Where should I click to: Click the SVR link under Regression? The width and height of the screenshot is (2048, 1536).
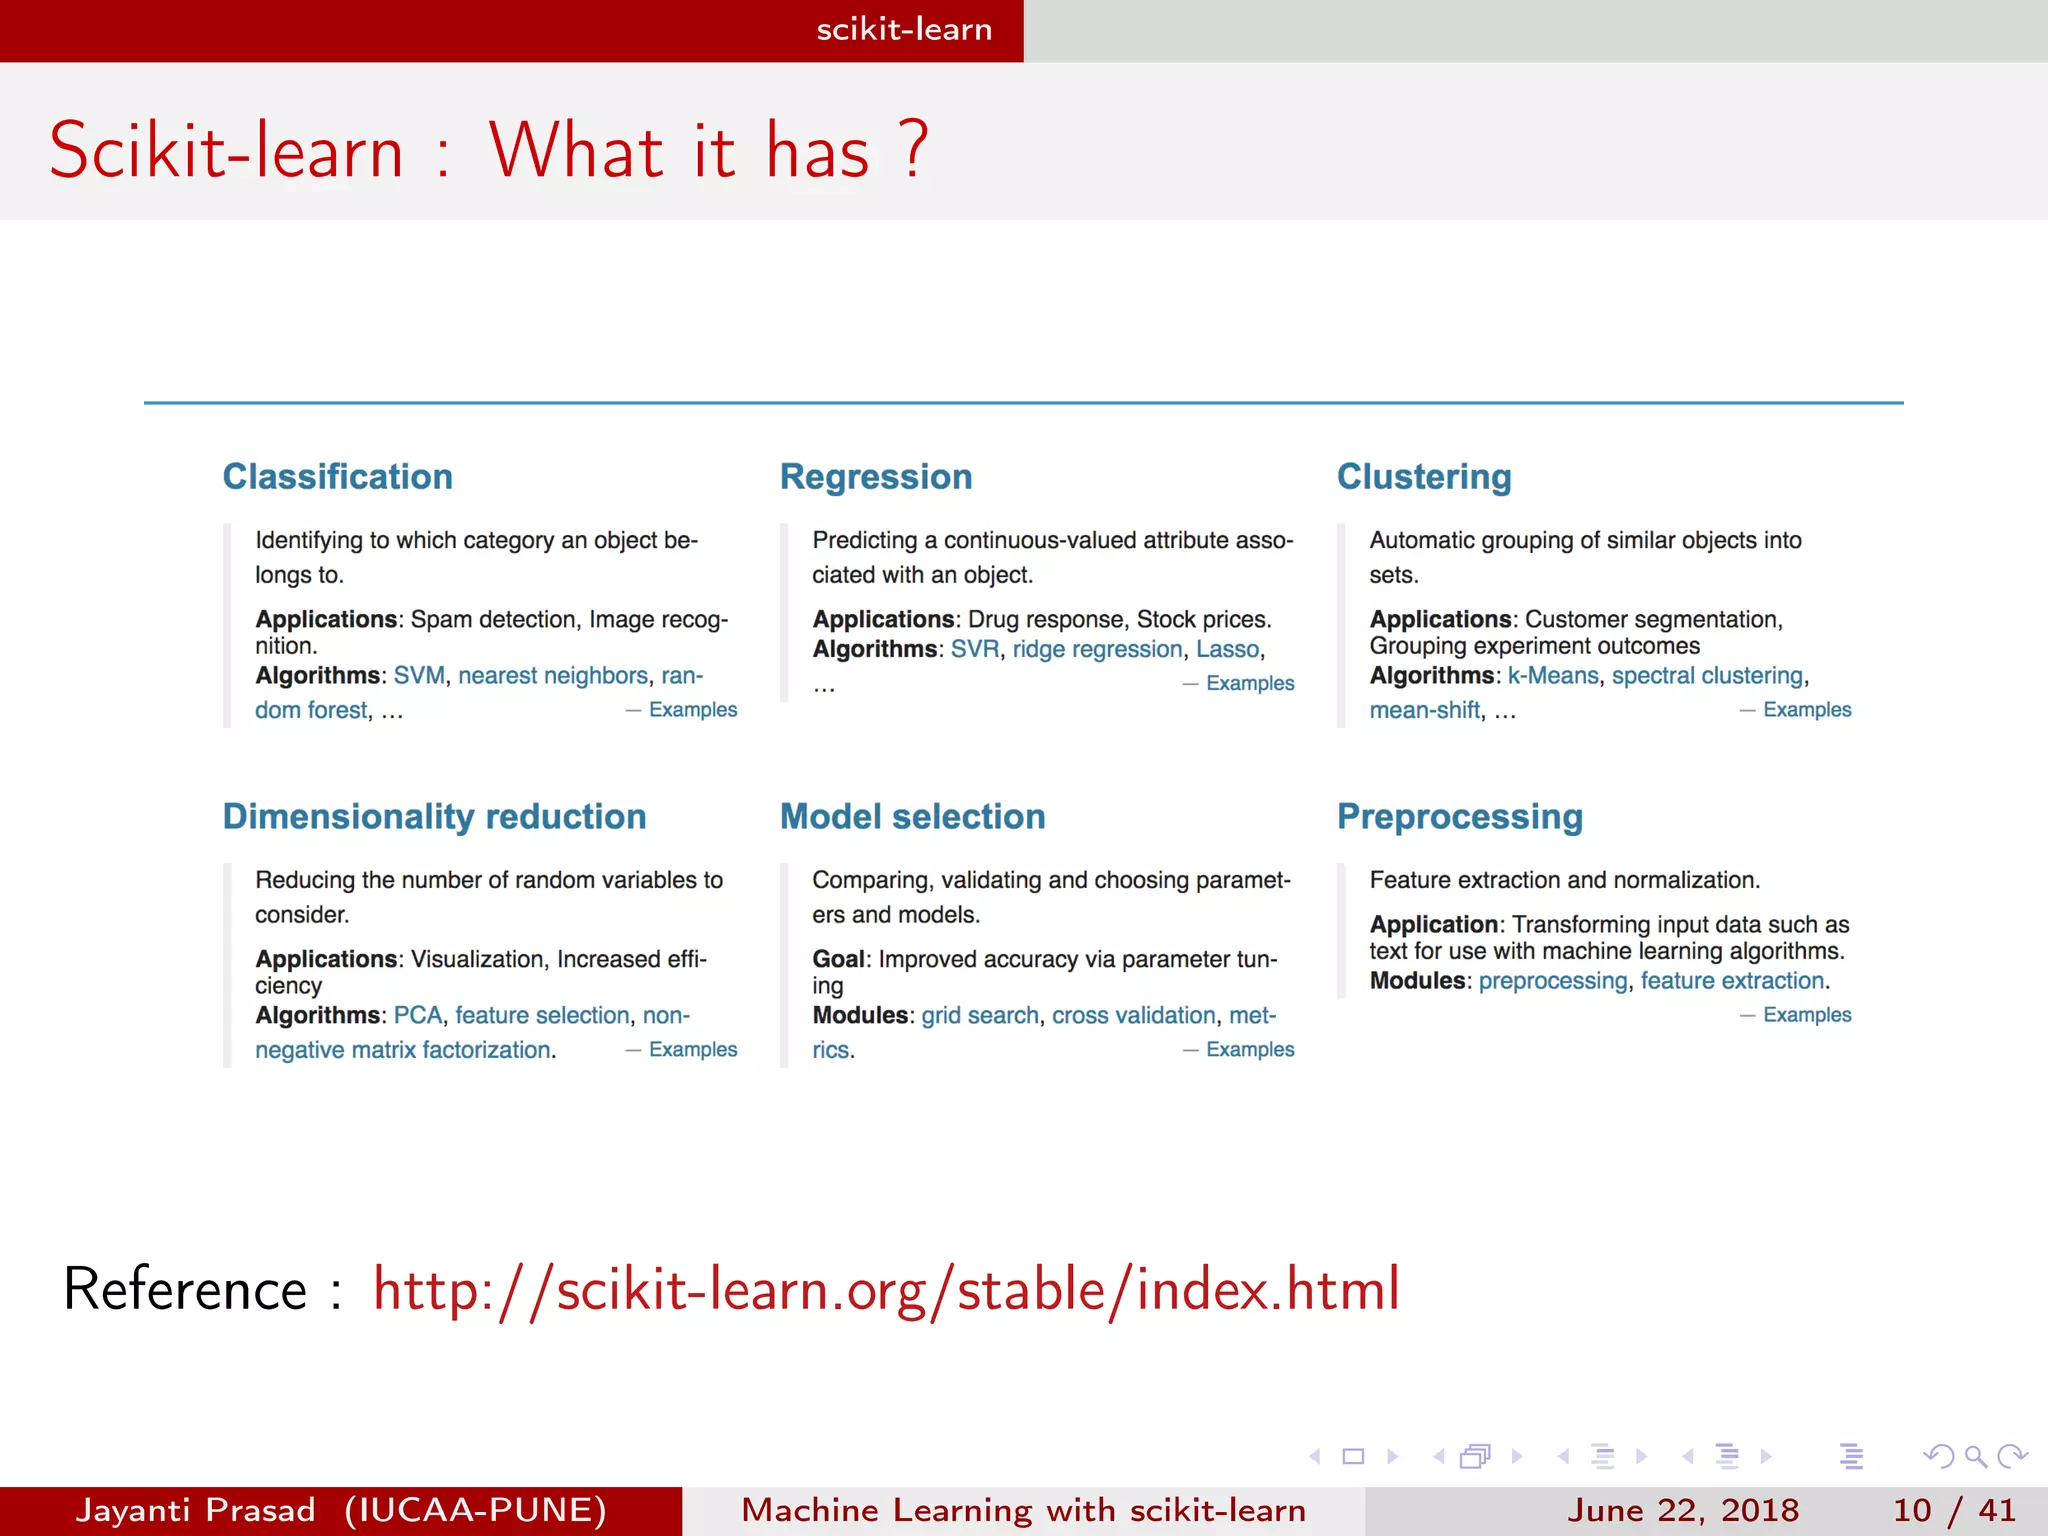pyautogui.click(x=975, y=650)
